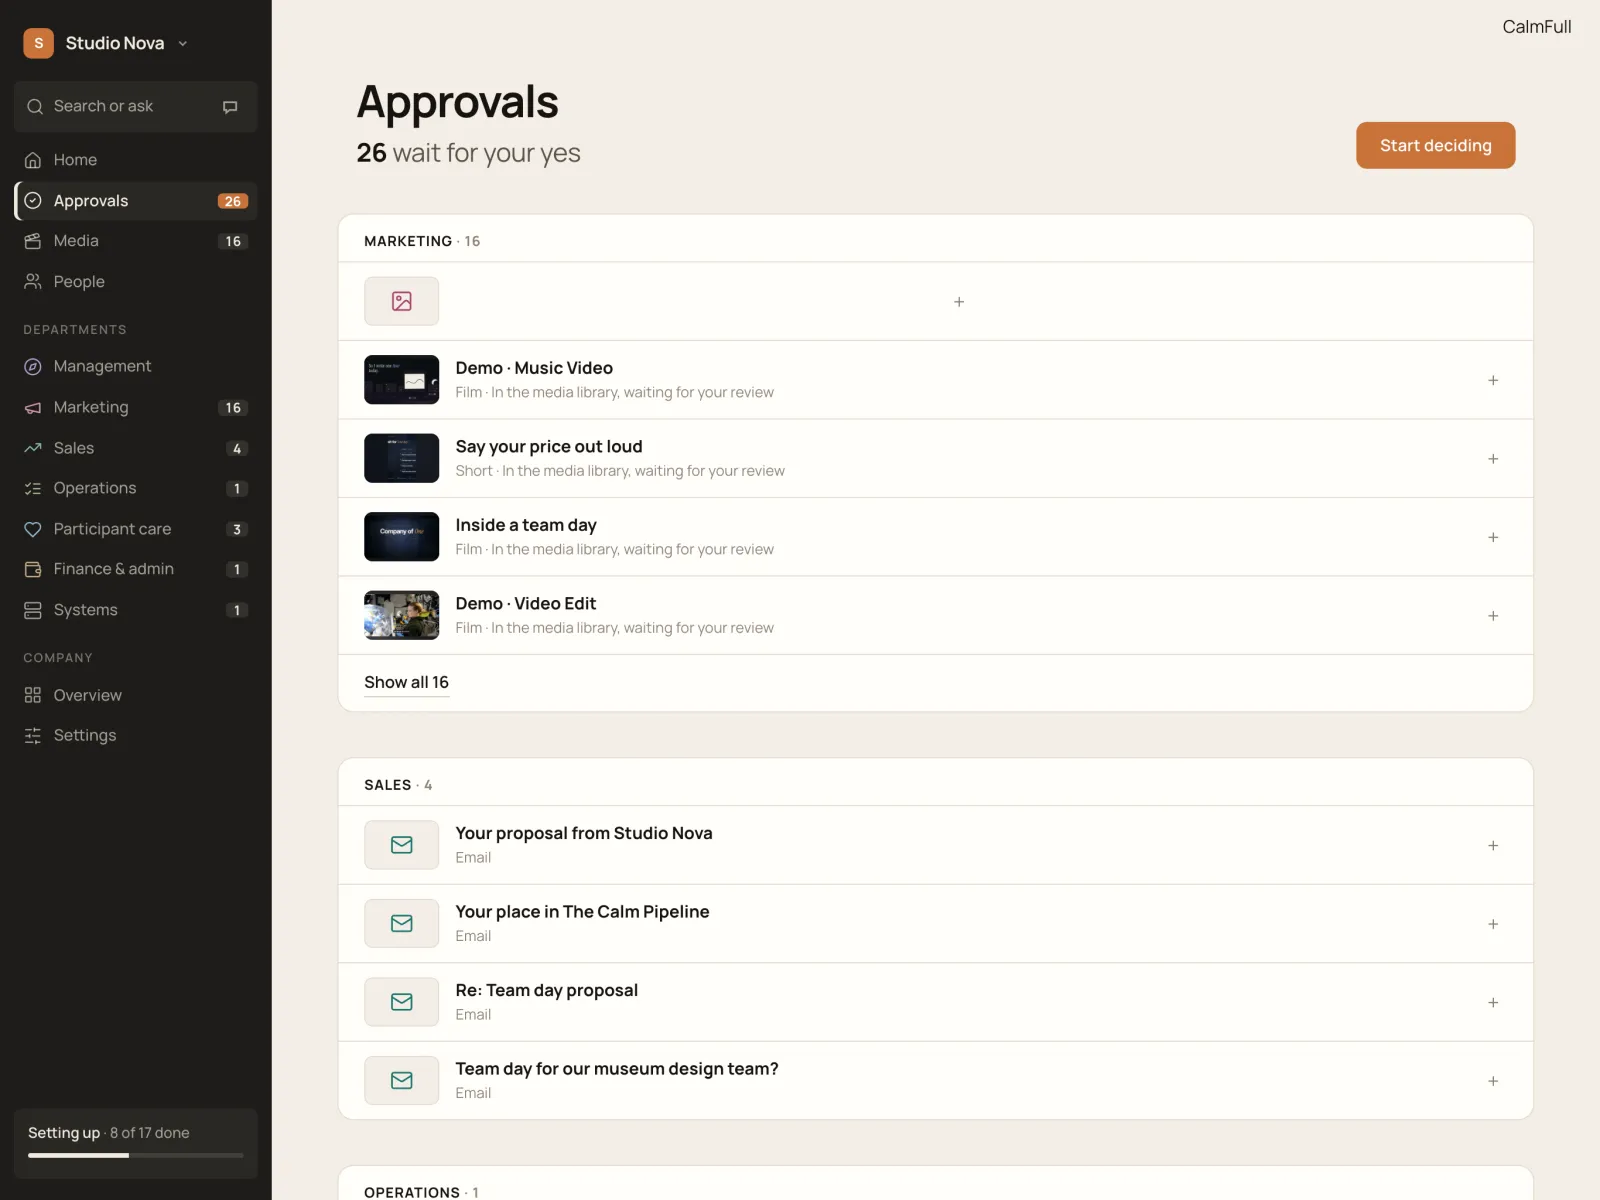
Task: Click the Start deciding button
Action: point(1435,146)
